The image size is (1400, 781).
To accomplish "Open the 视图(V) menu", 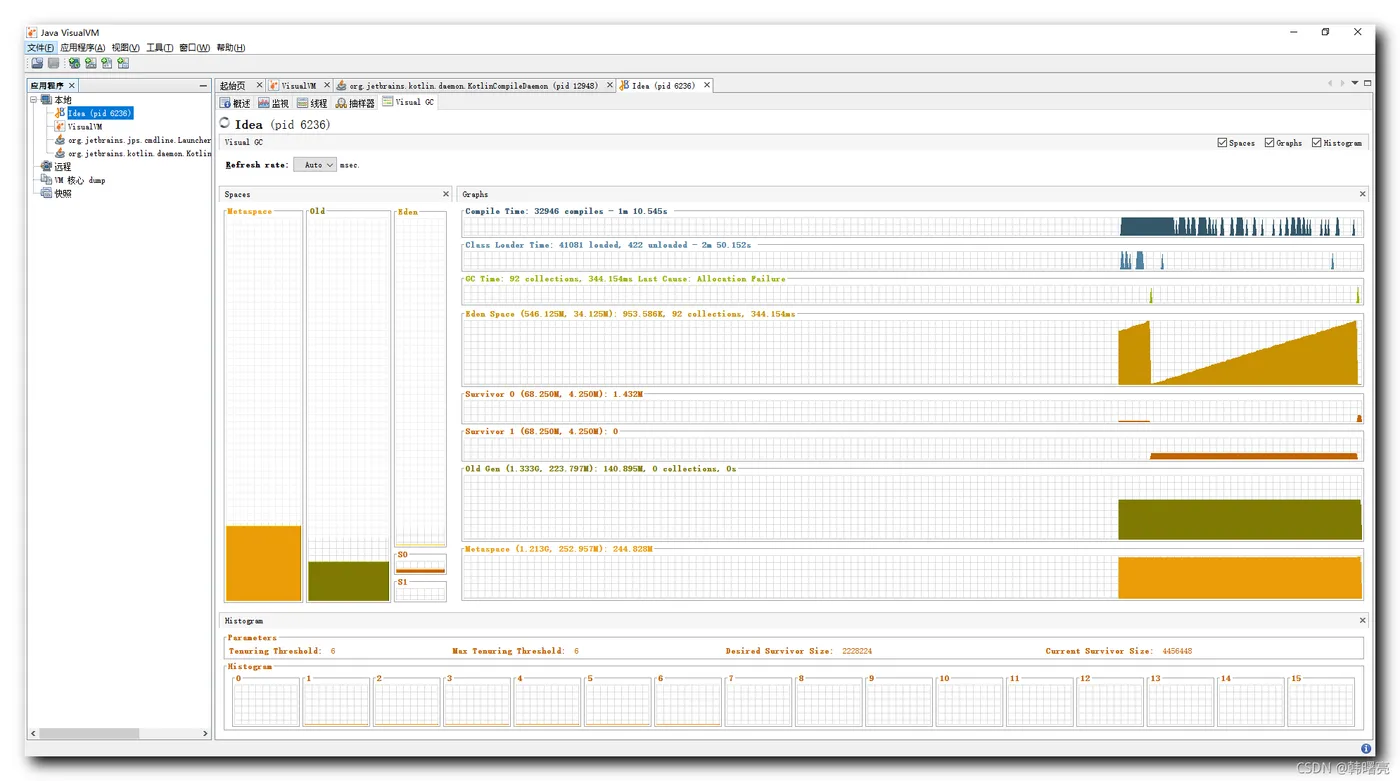I will point(126,48).
